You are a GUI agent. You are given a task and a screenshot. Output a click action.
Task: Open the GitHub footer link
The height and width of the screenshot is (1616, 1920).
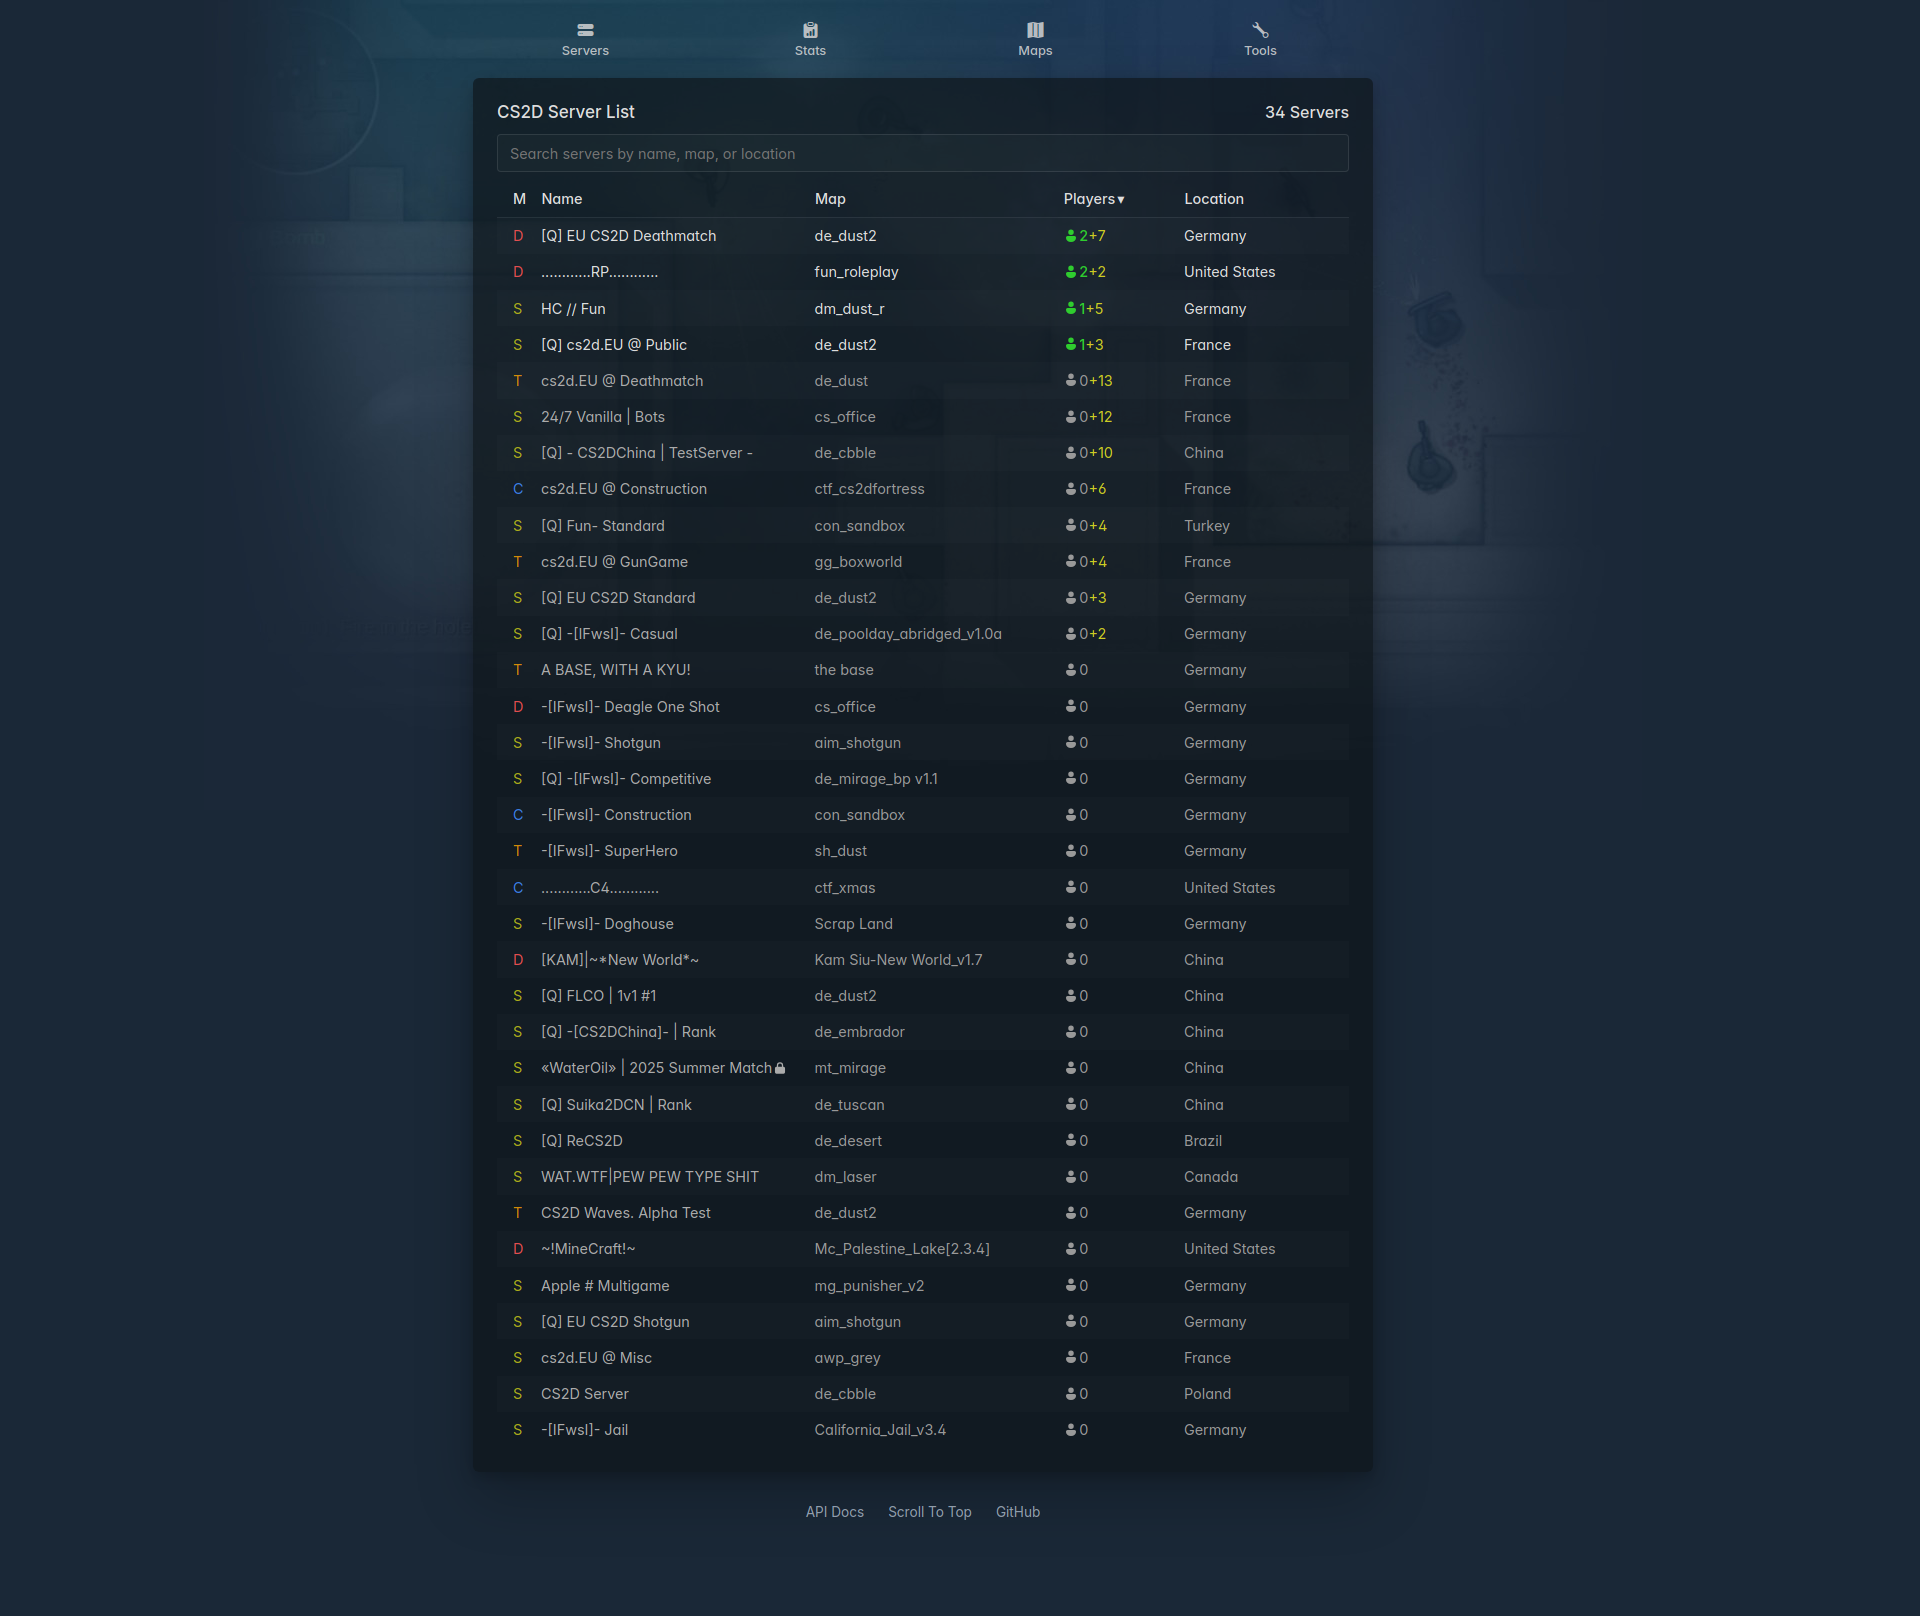(x=1017, y=1512)
